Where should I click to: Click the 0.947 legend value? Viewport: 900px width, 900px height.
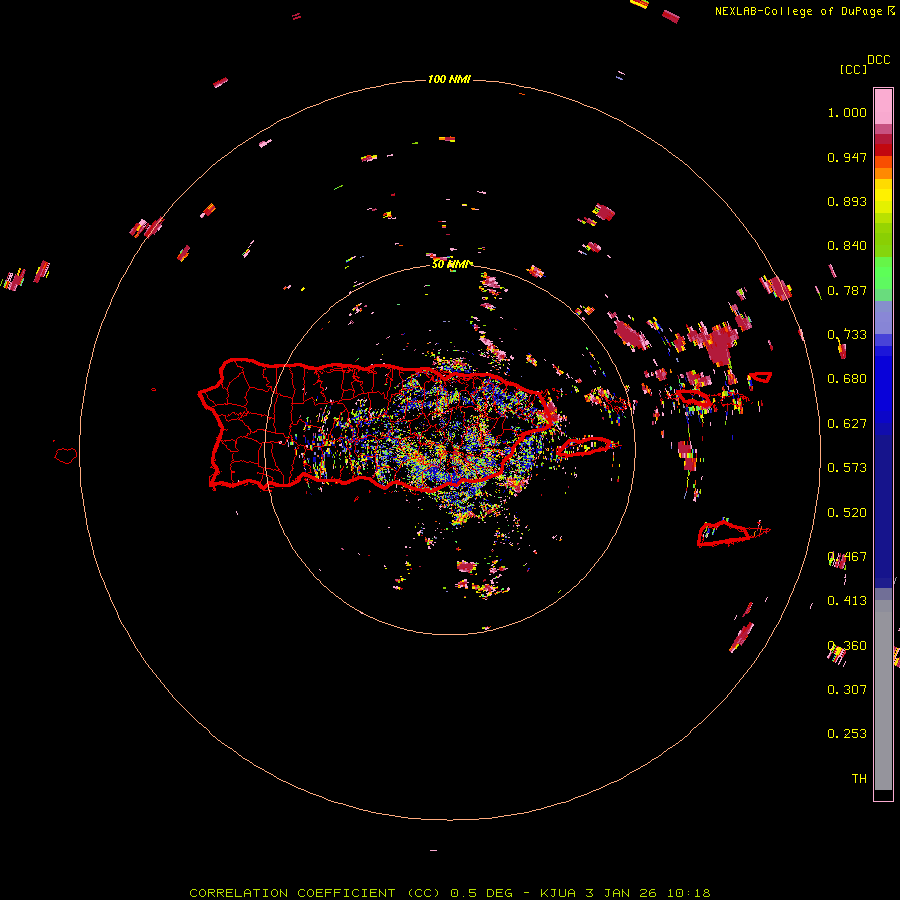847,157
